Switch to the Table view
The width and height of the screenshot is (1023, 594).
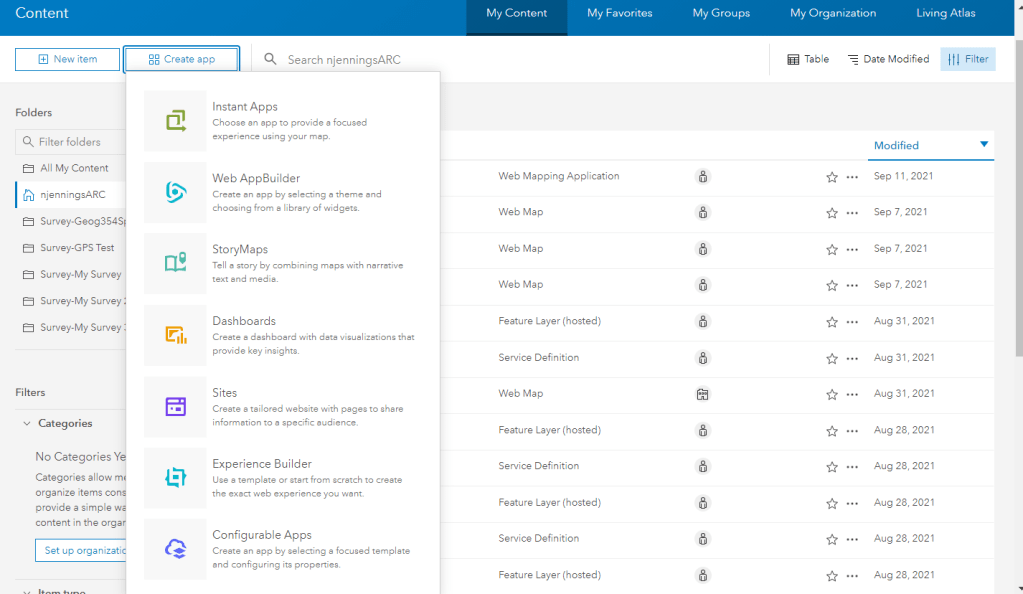point(808,59)
